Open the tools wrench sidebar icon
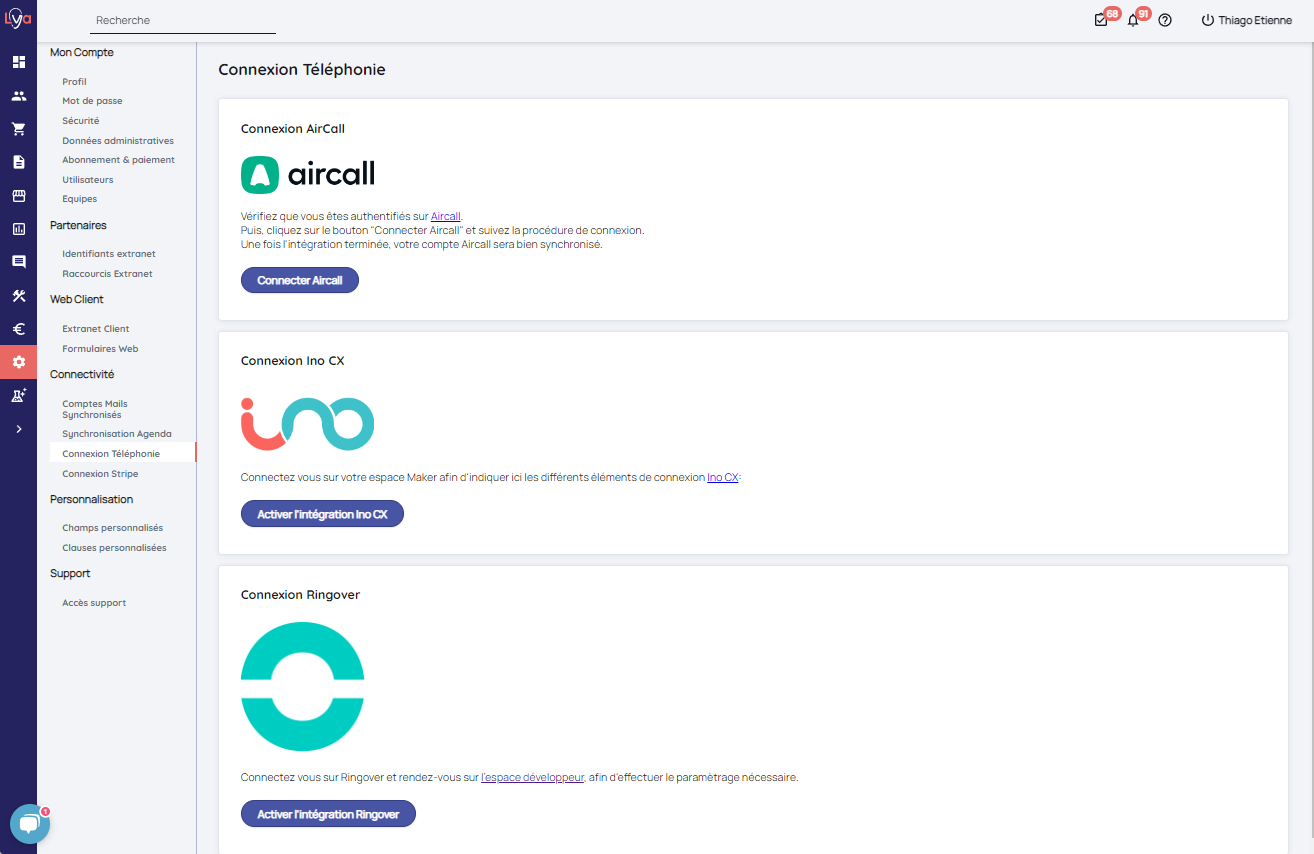This screenshot has width=1314, height=854. tap(18, 296)
